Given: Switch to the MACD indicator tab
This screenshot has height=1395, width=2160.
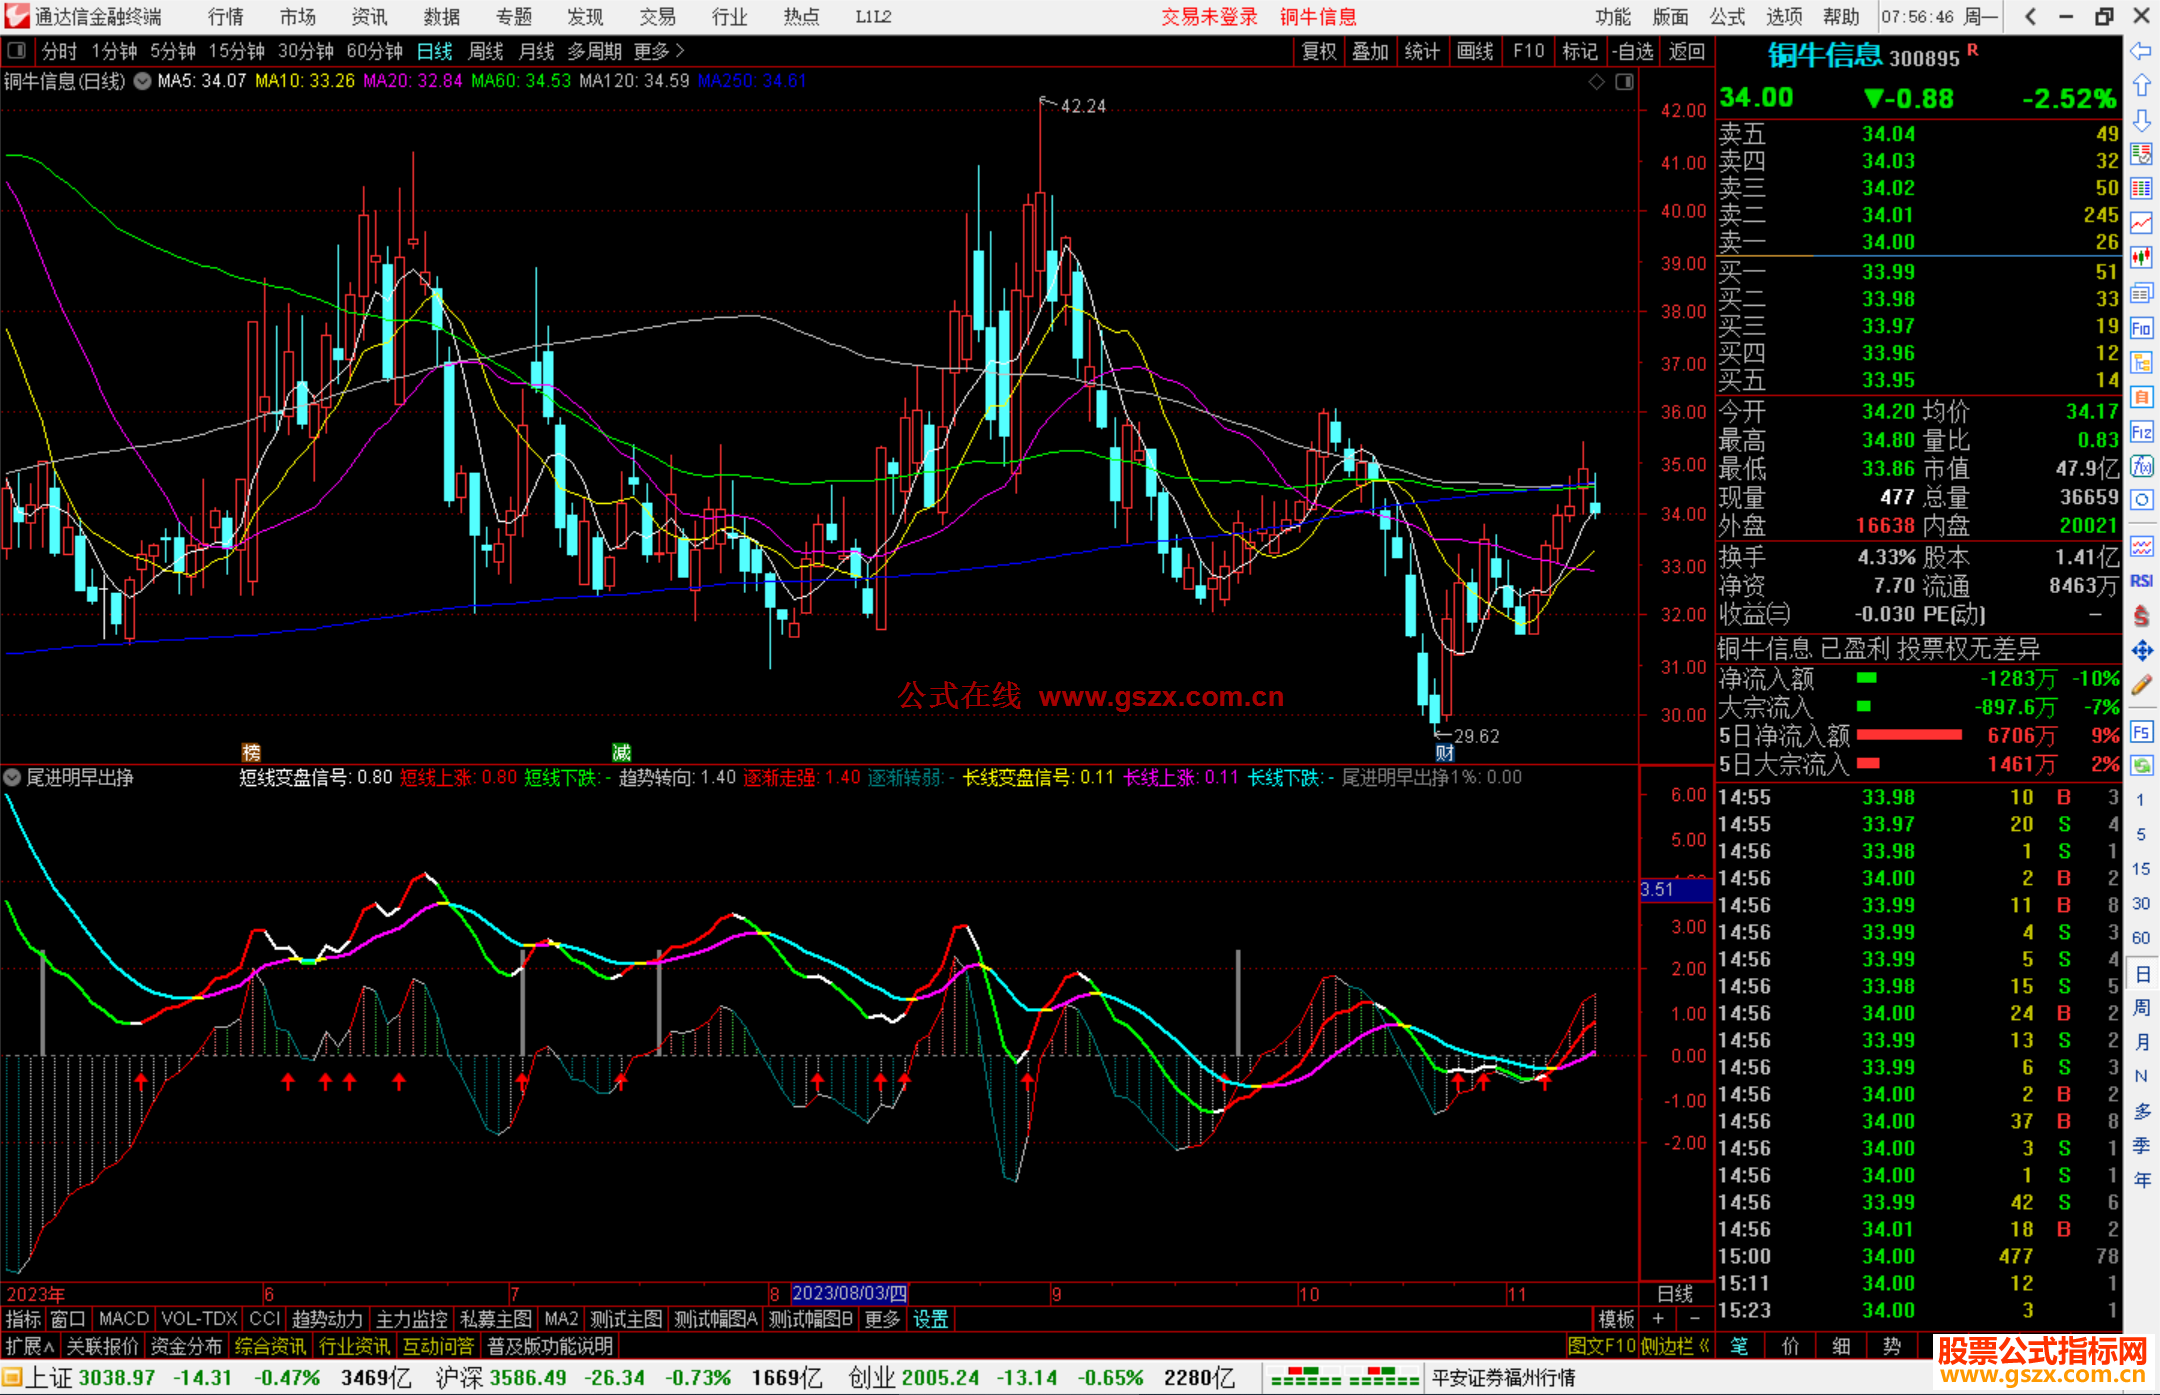Looking at the screenshot, I should [x=124, y=1319].
